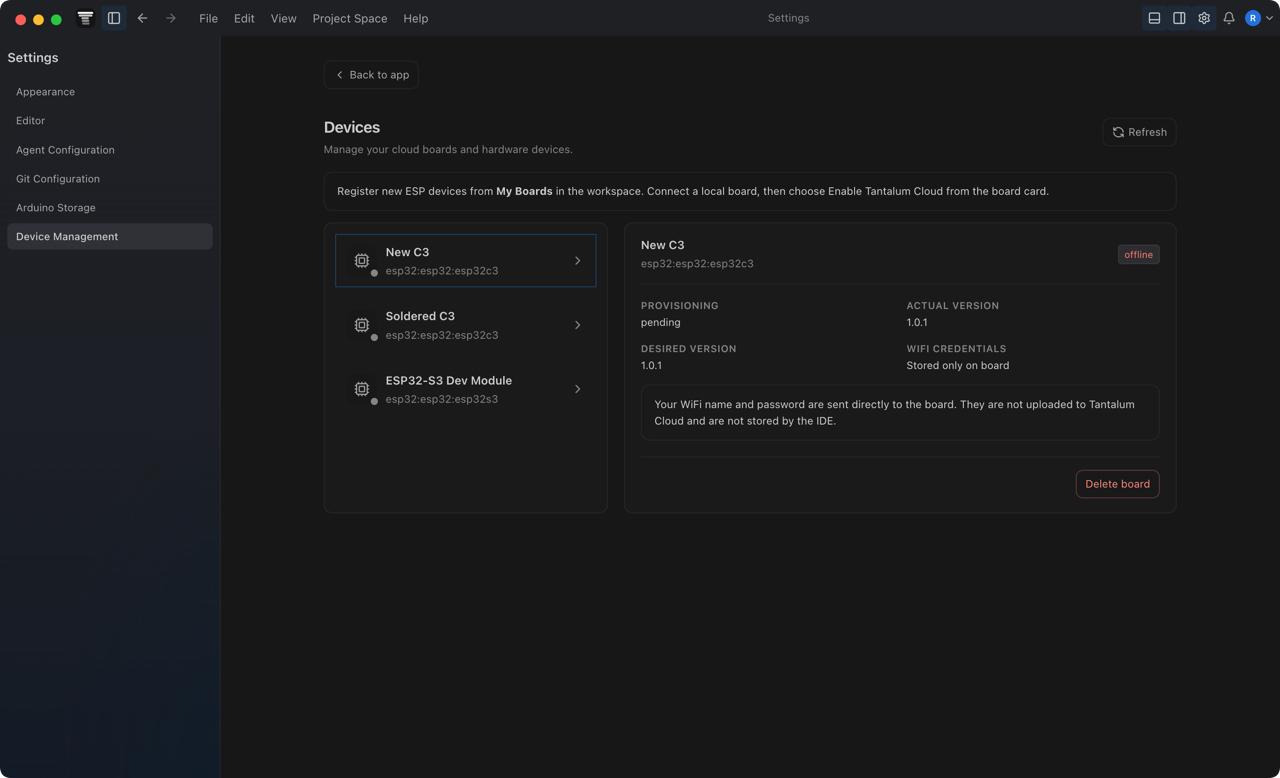
Task: Open Agent Configuration settings
Action: pos(110,150)
